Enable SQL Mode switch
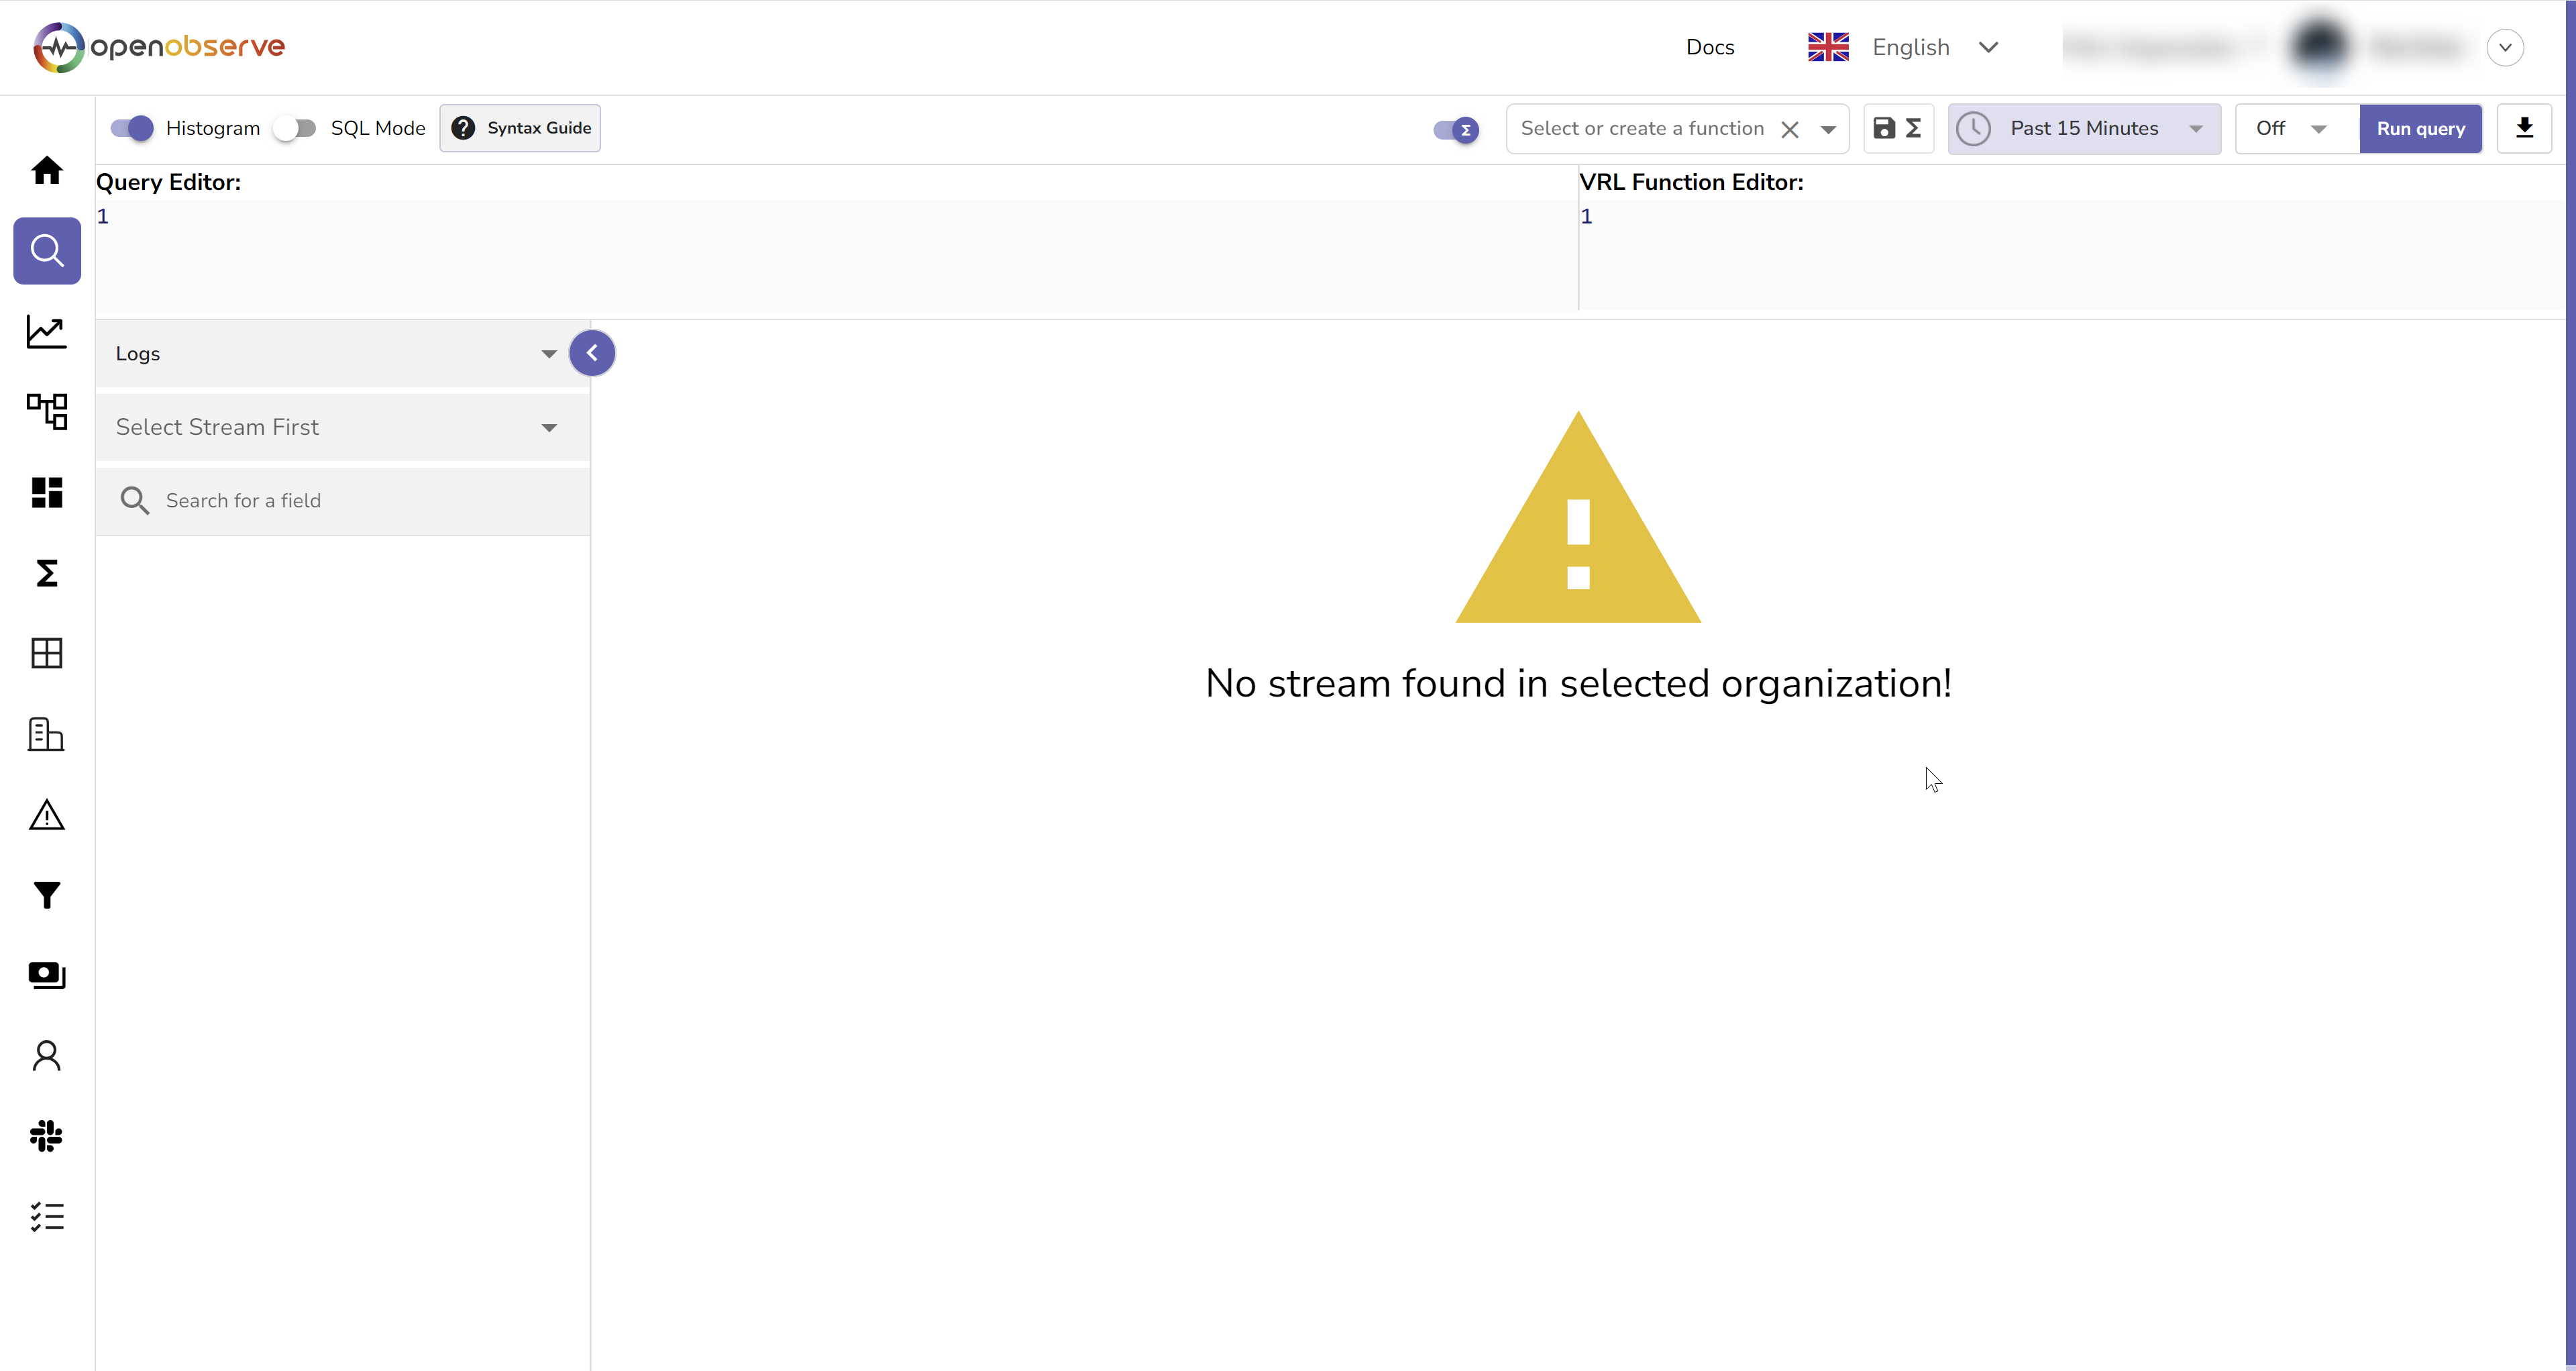 coord(296,128)
